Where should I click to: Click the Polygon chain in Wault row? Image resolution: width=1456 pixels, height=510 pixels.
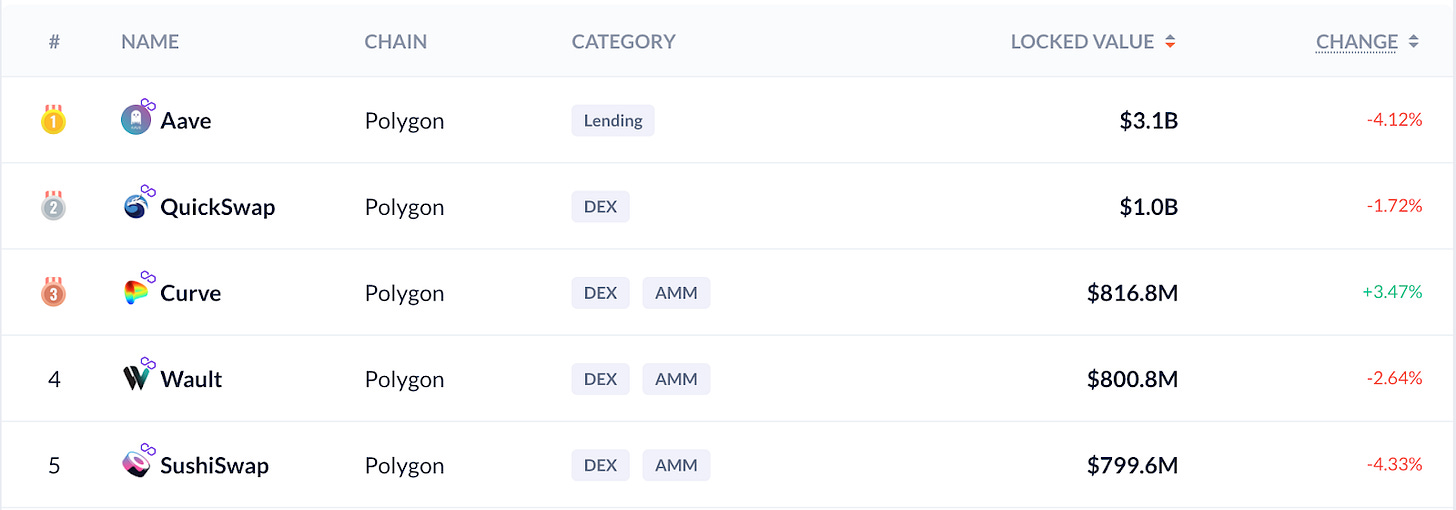click(x=404, y=379)
